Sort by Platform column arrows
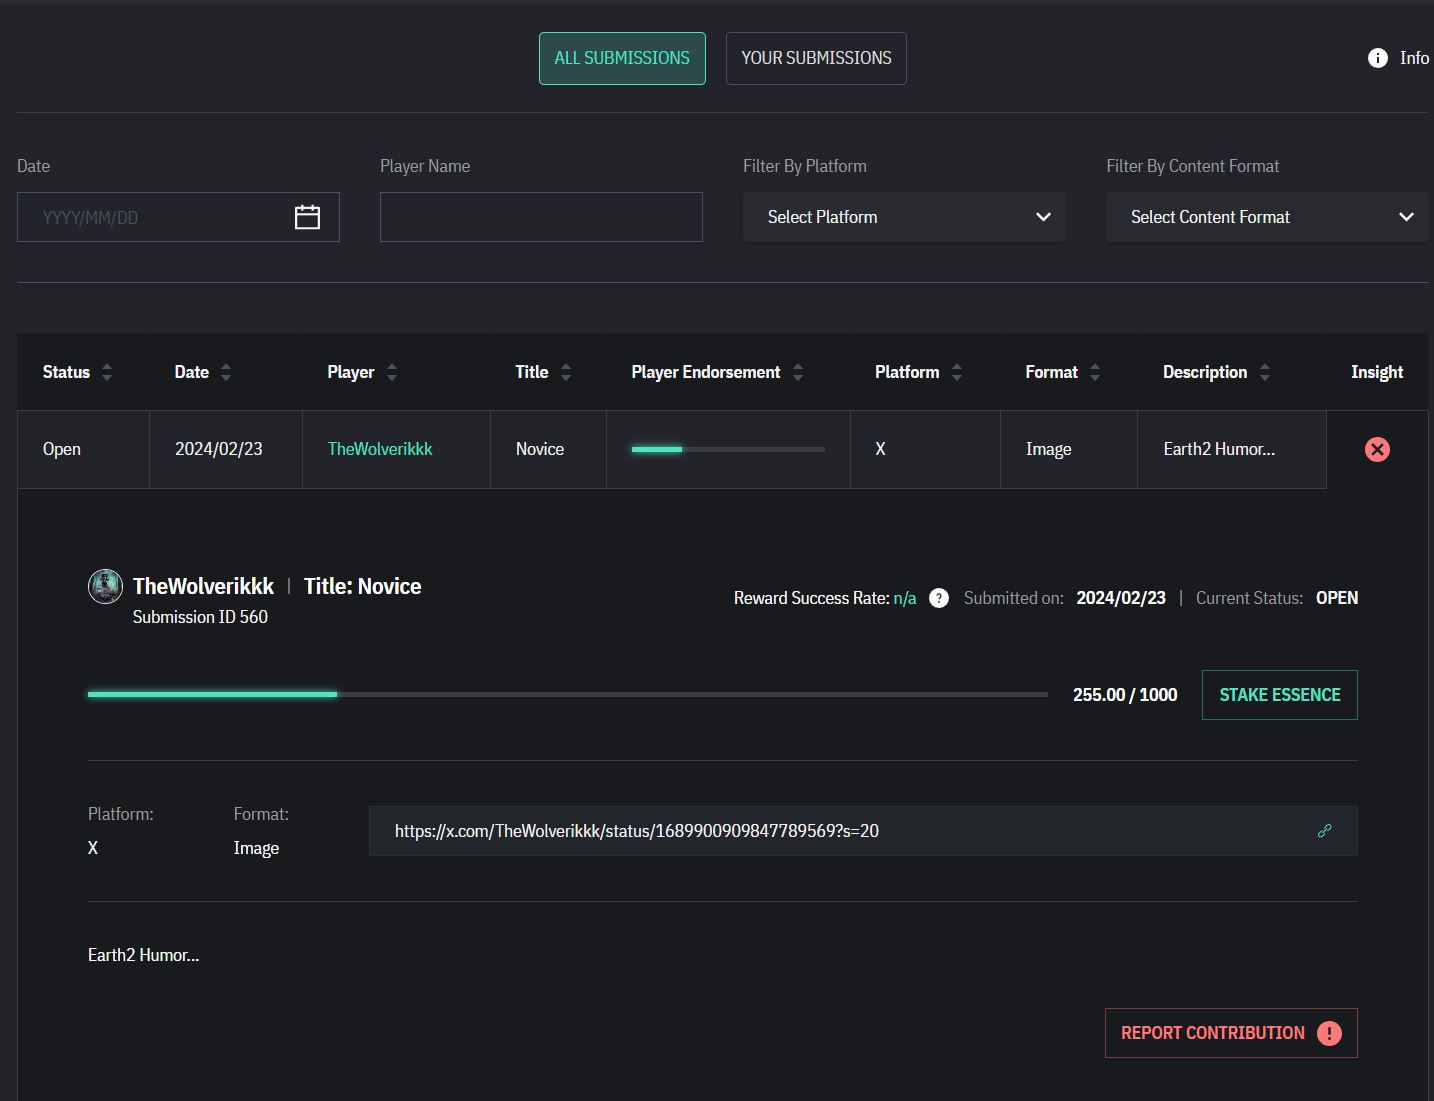 pos(957,372)
